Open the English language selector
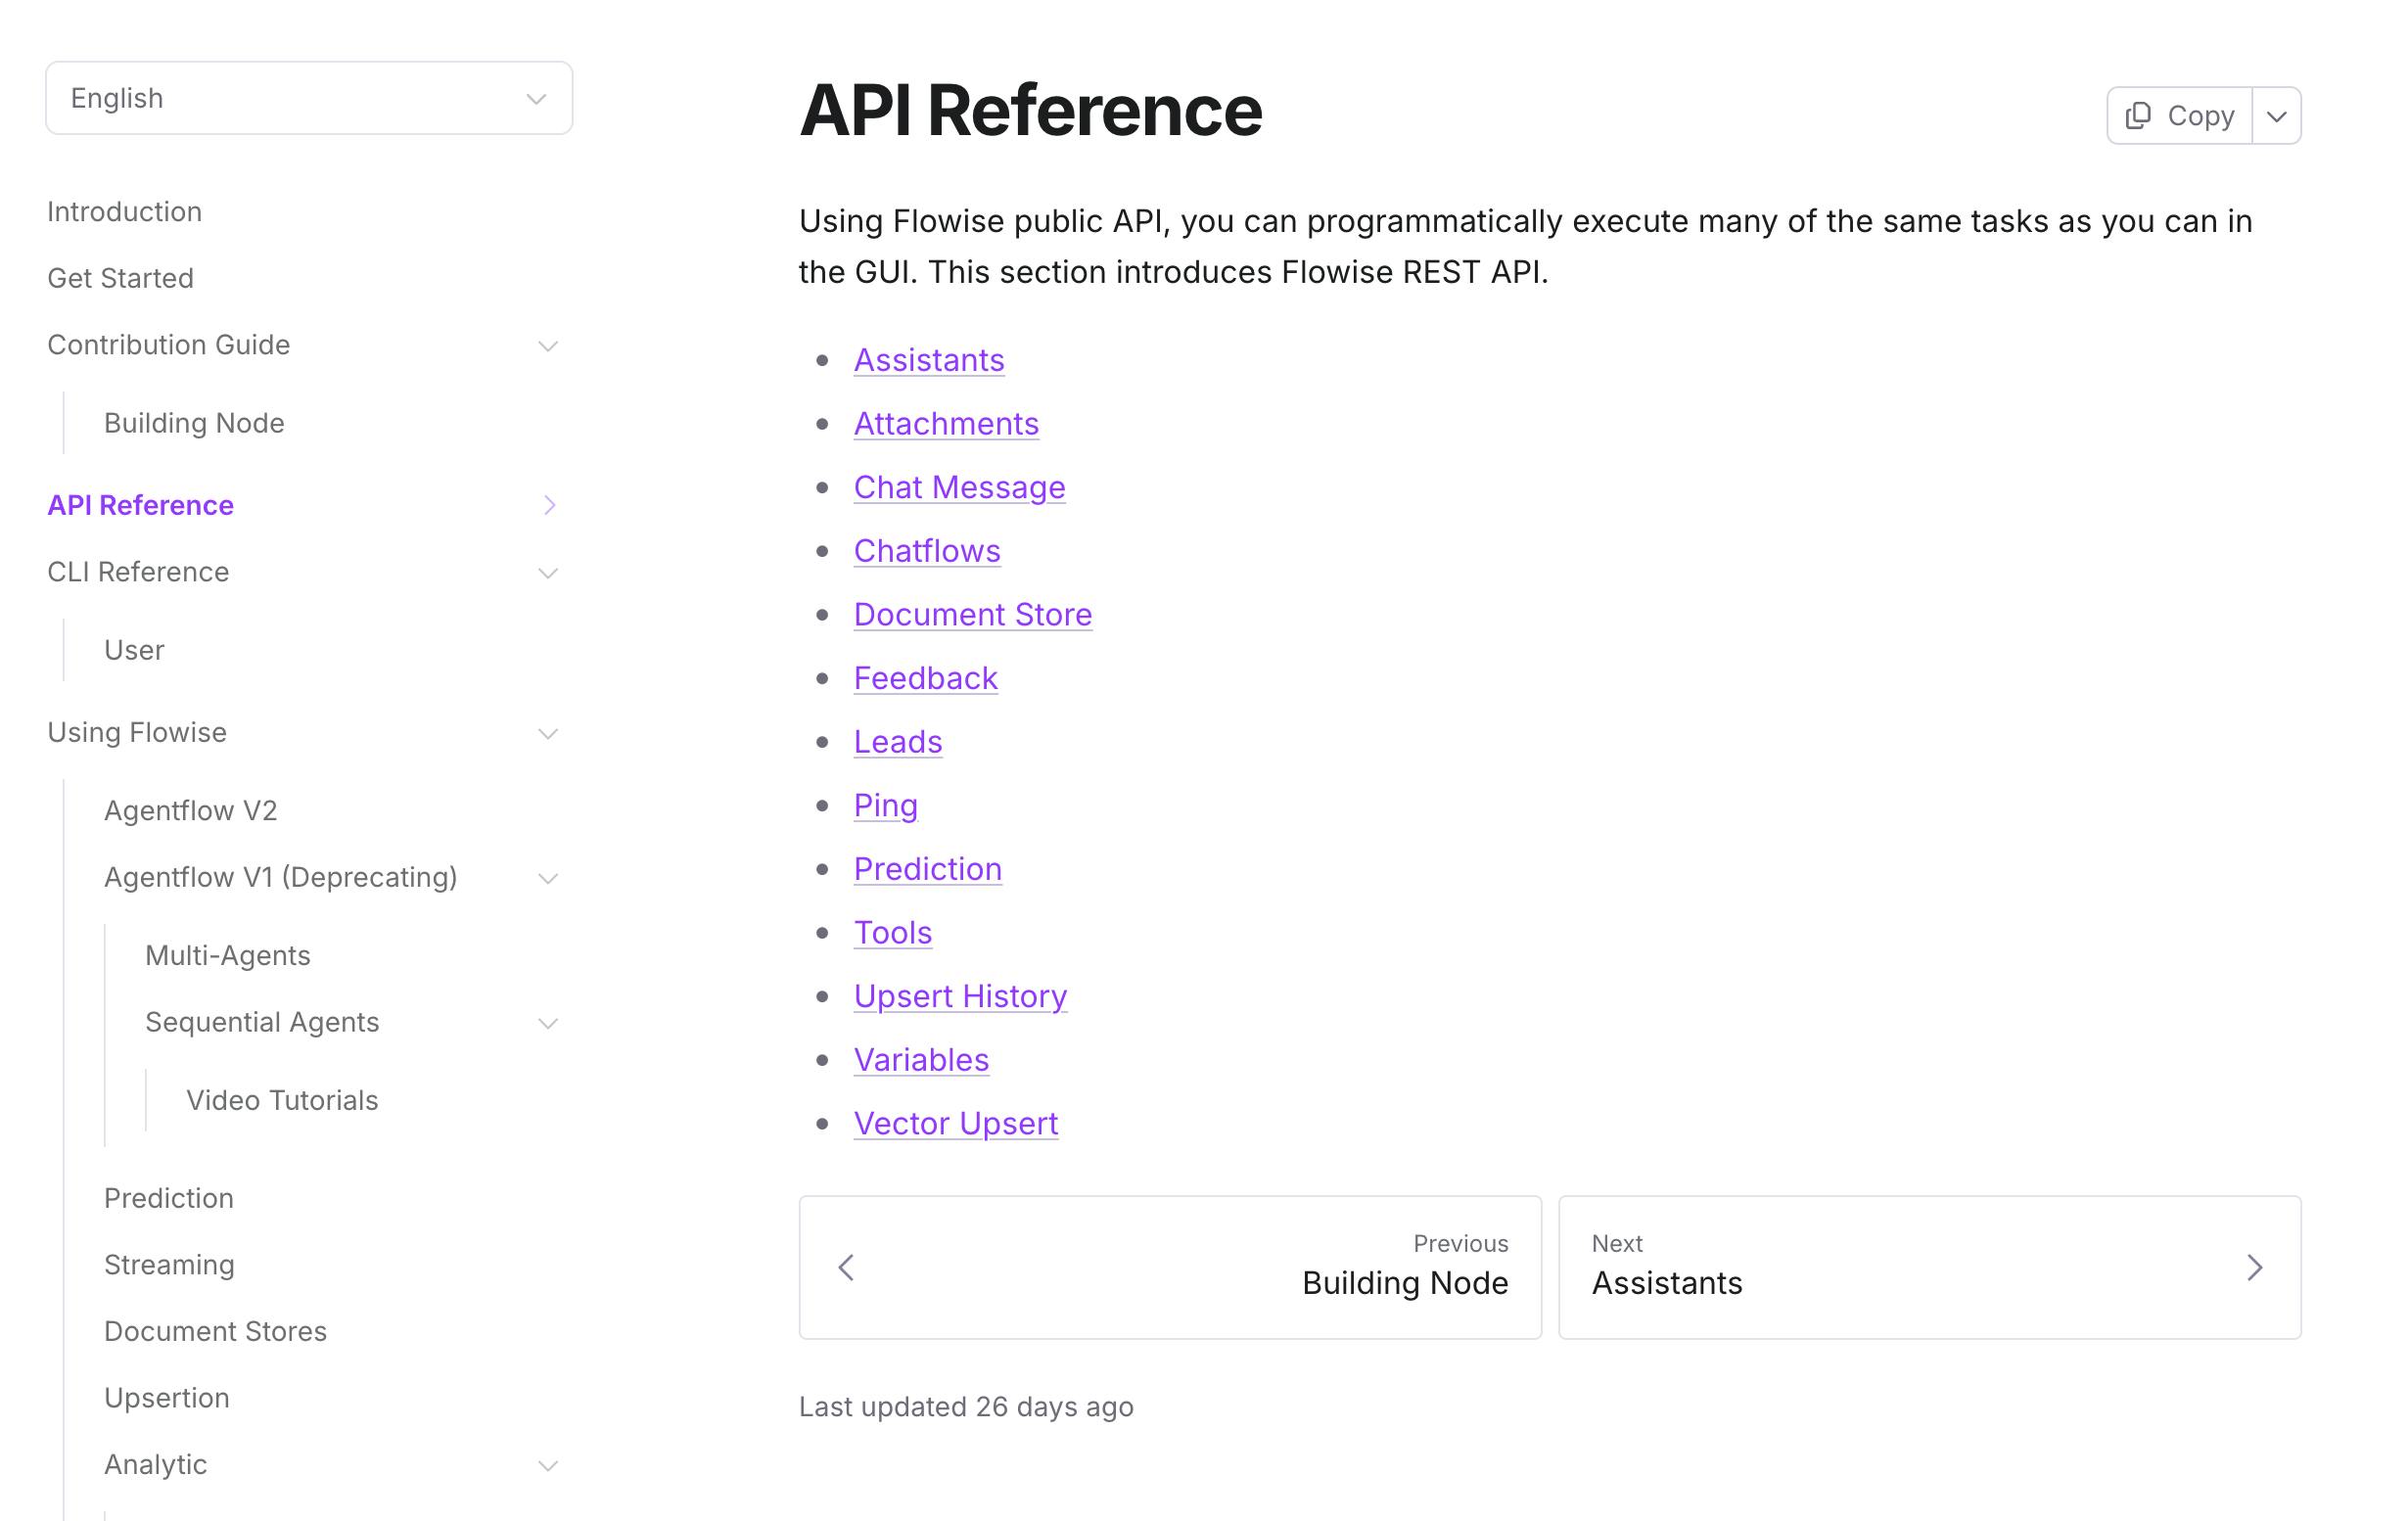2408x1521 pixels. click(x=309, y=98)
